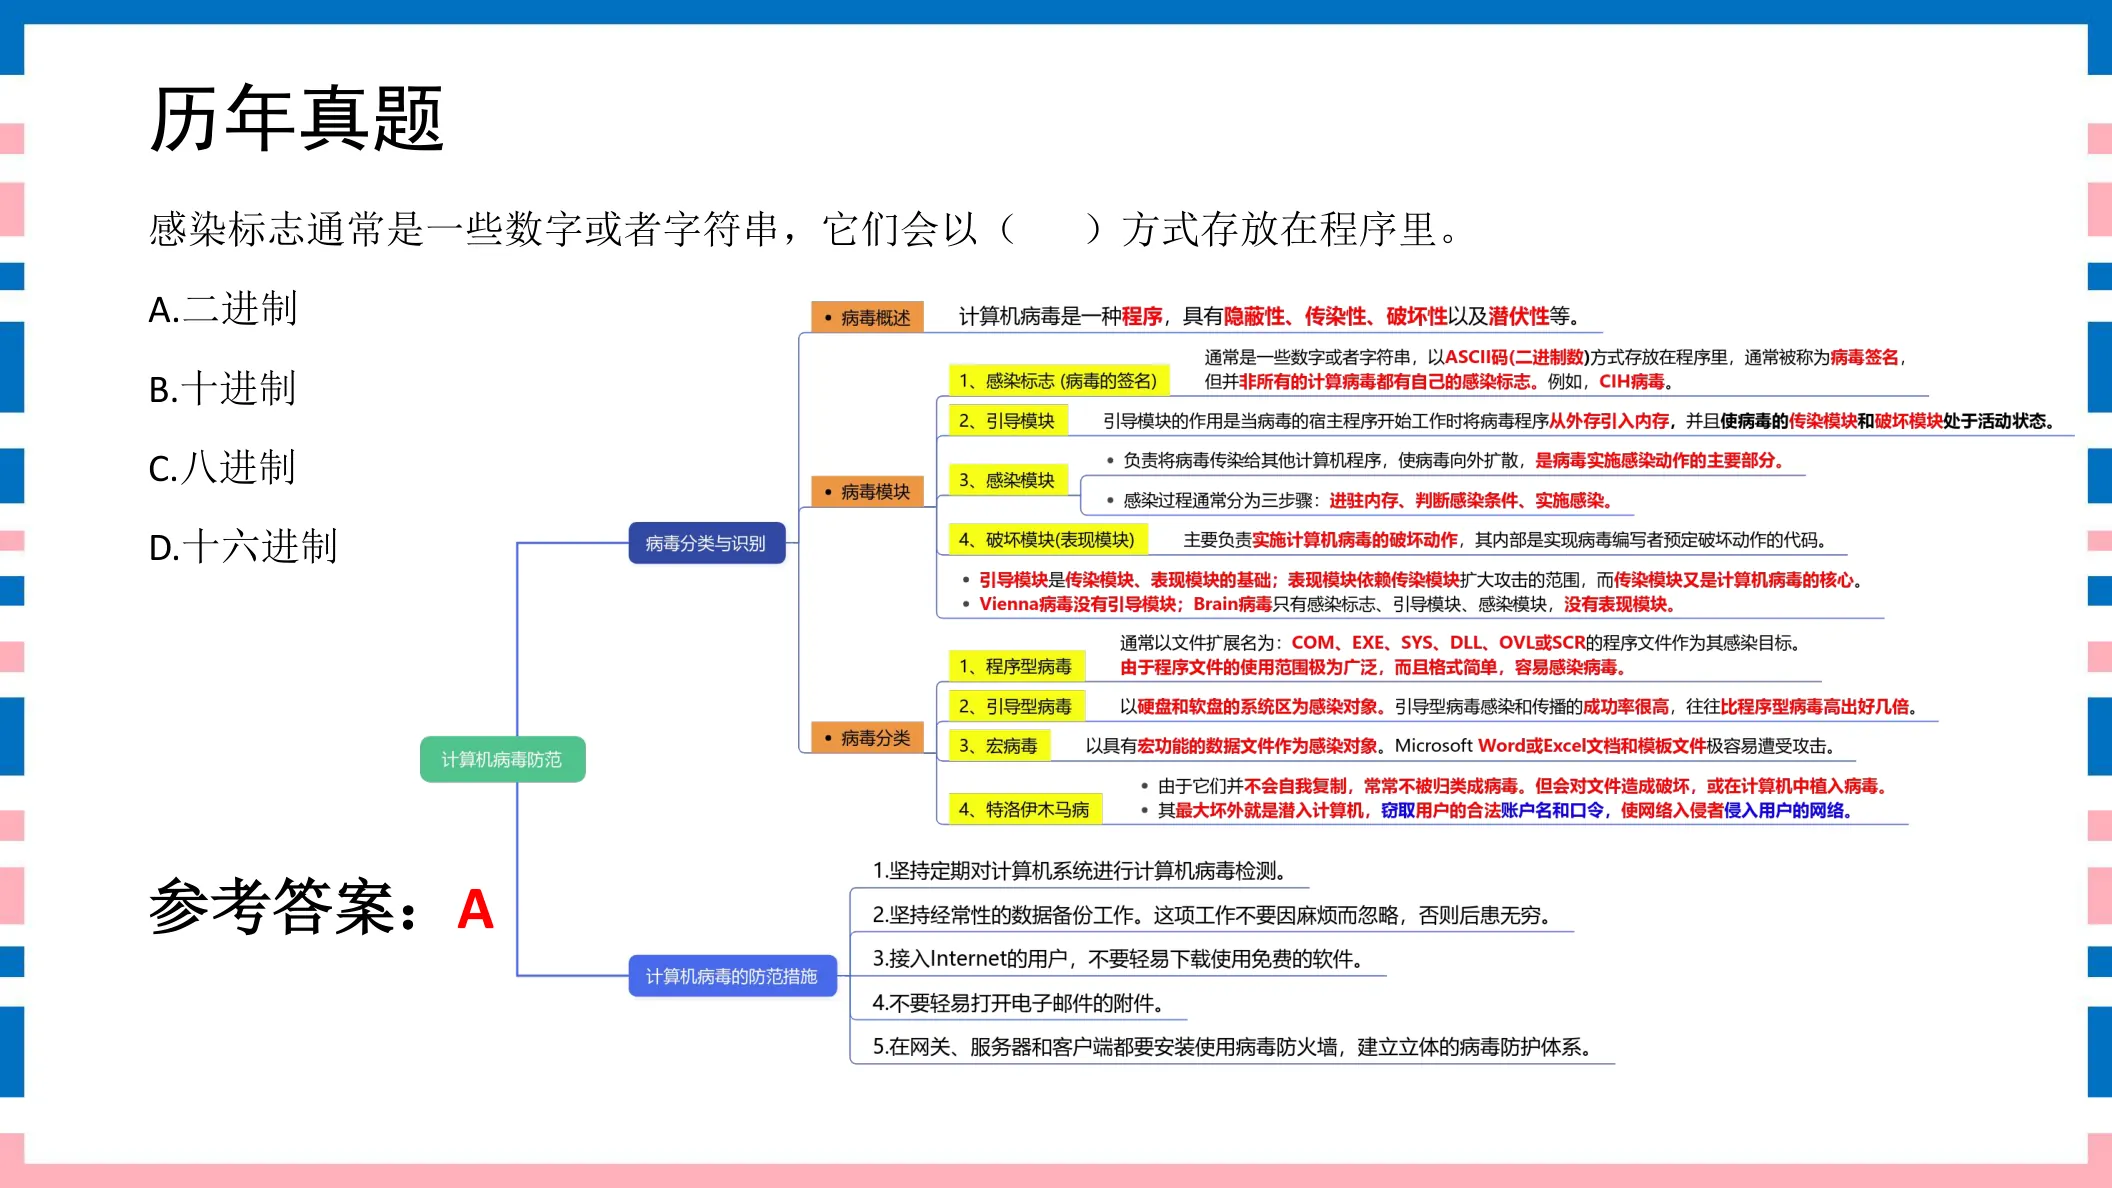Select the 计算机病毒的防范措施 node
This screenshot has height=1188, width=2112.
732,976
